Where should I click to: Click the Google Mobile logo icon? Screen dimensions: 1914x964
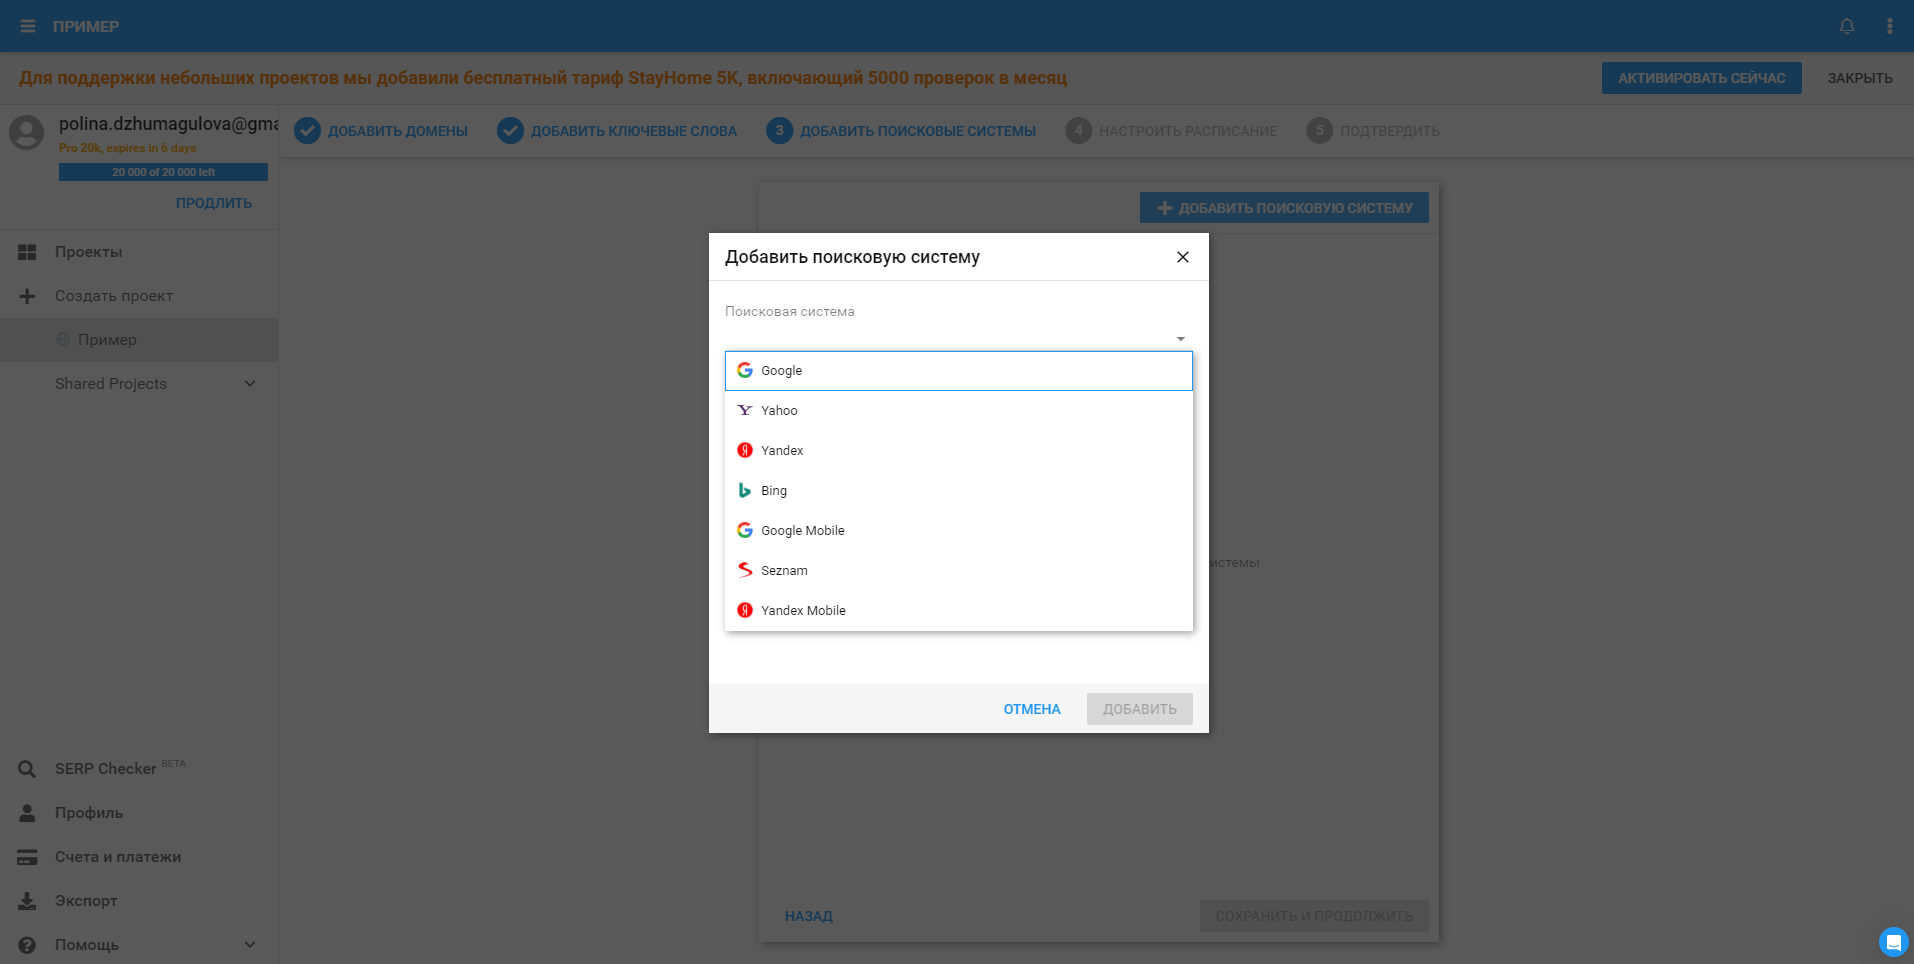point(745,530)
